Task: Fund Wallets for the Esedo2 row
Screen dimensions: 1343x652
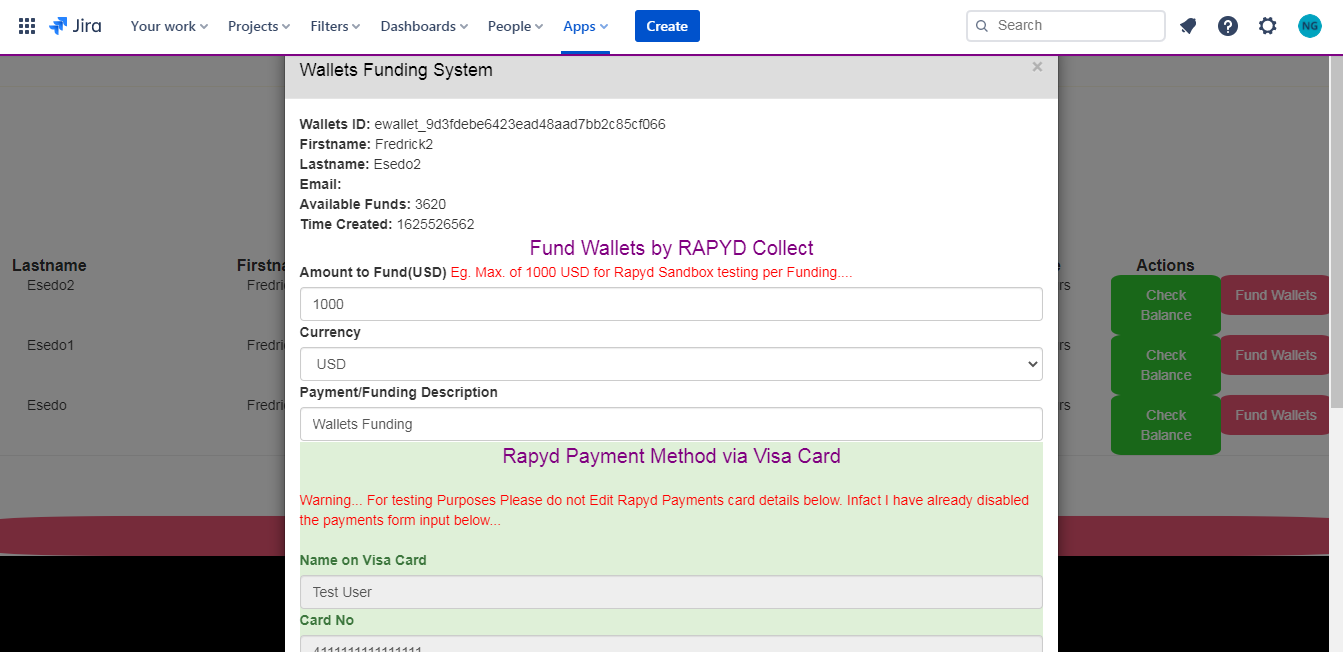Action: pyautogui.click(x=1276, y=295)
